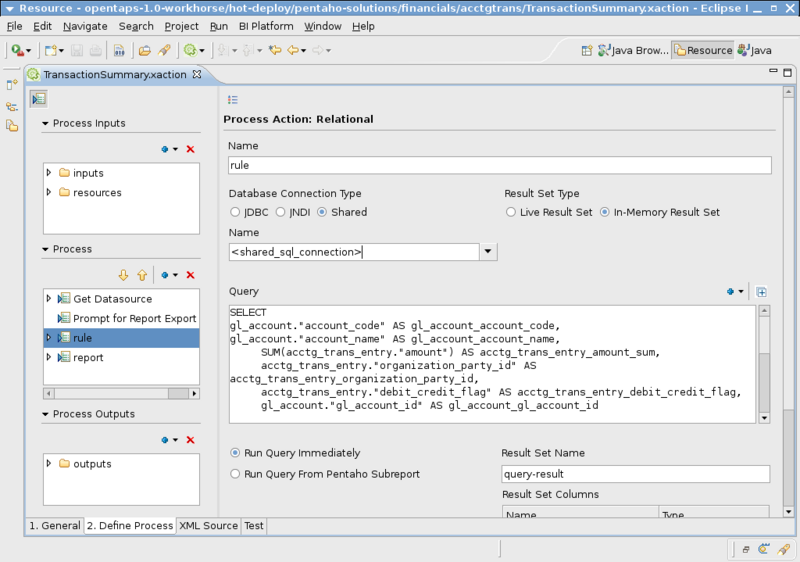Delete selected process input with red X
This screenshot has height=562, width=800.
click(x=190, y=149)
